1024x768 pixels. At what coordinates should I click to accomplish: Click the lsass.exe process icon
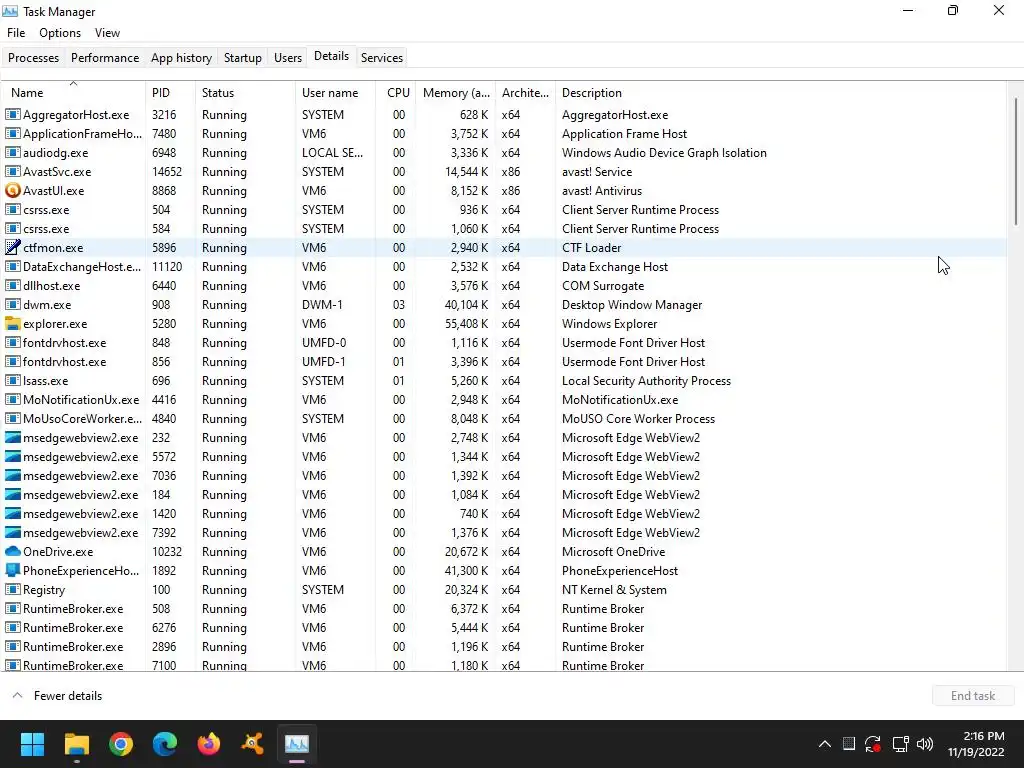12,381
